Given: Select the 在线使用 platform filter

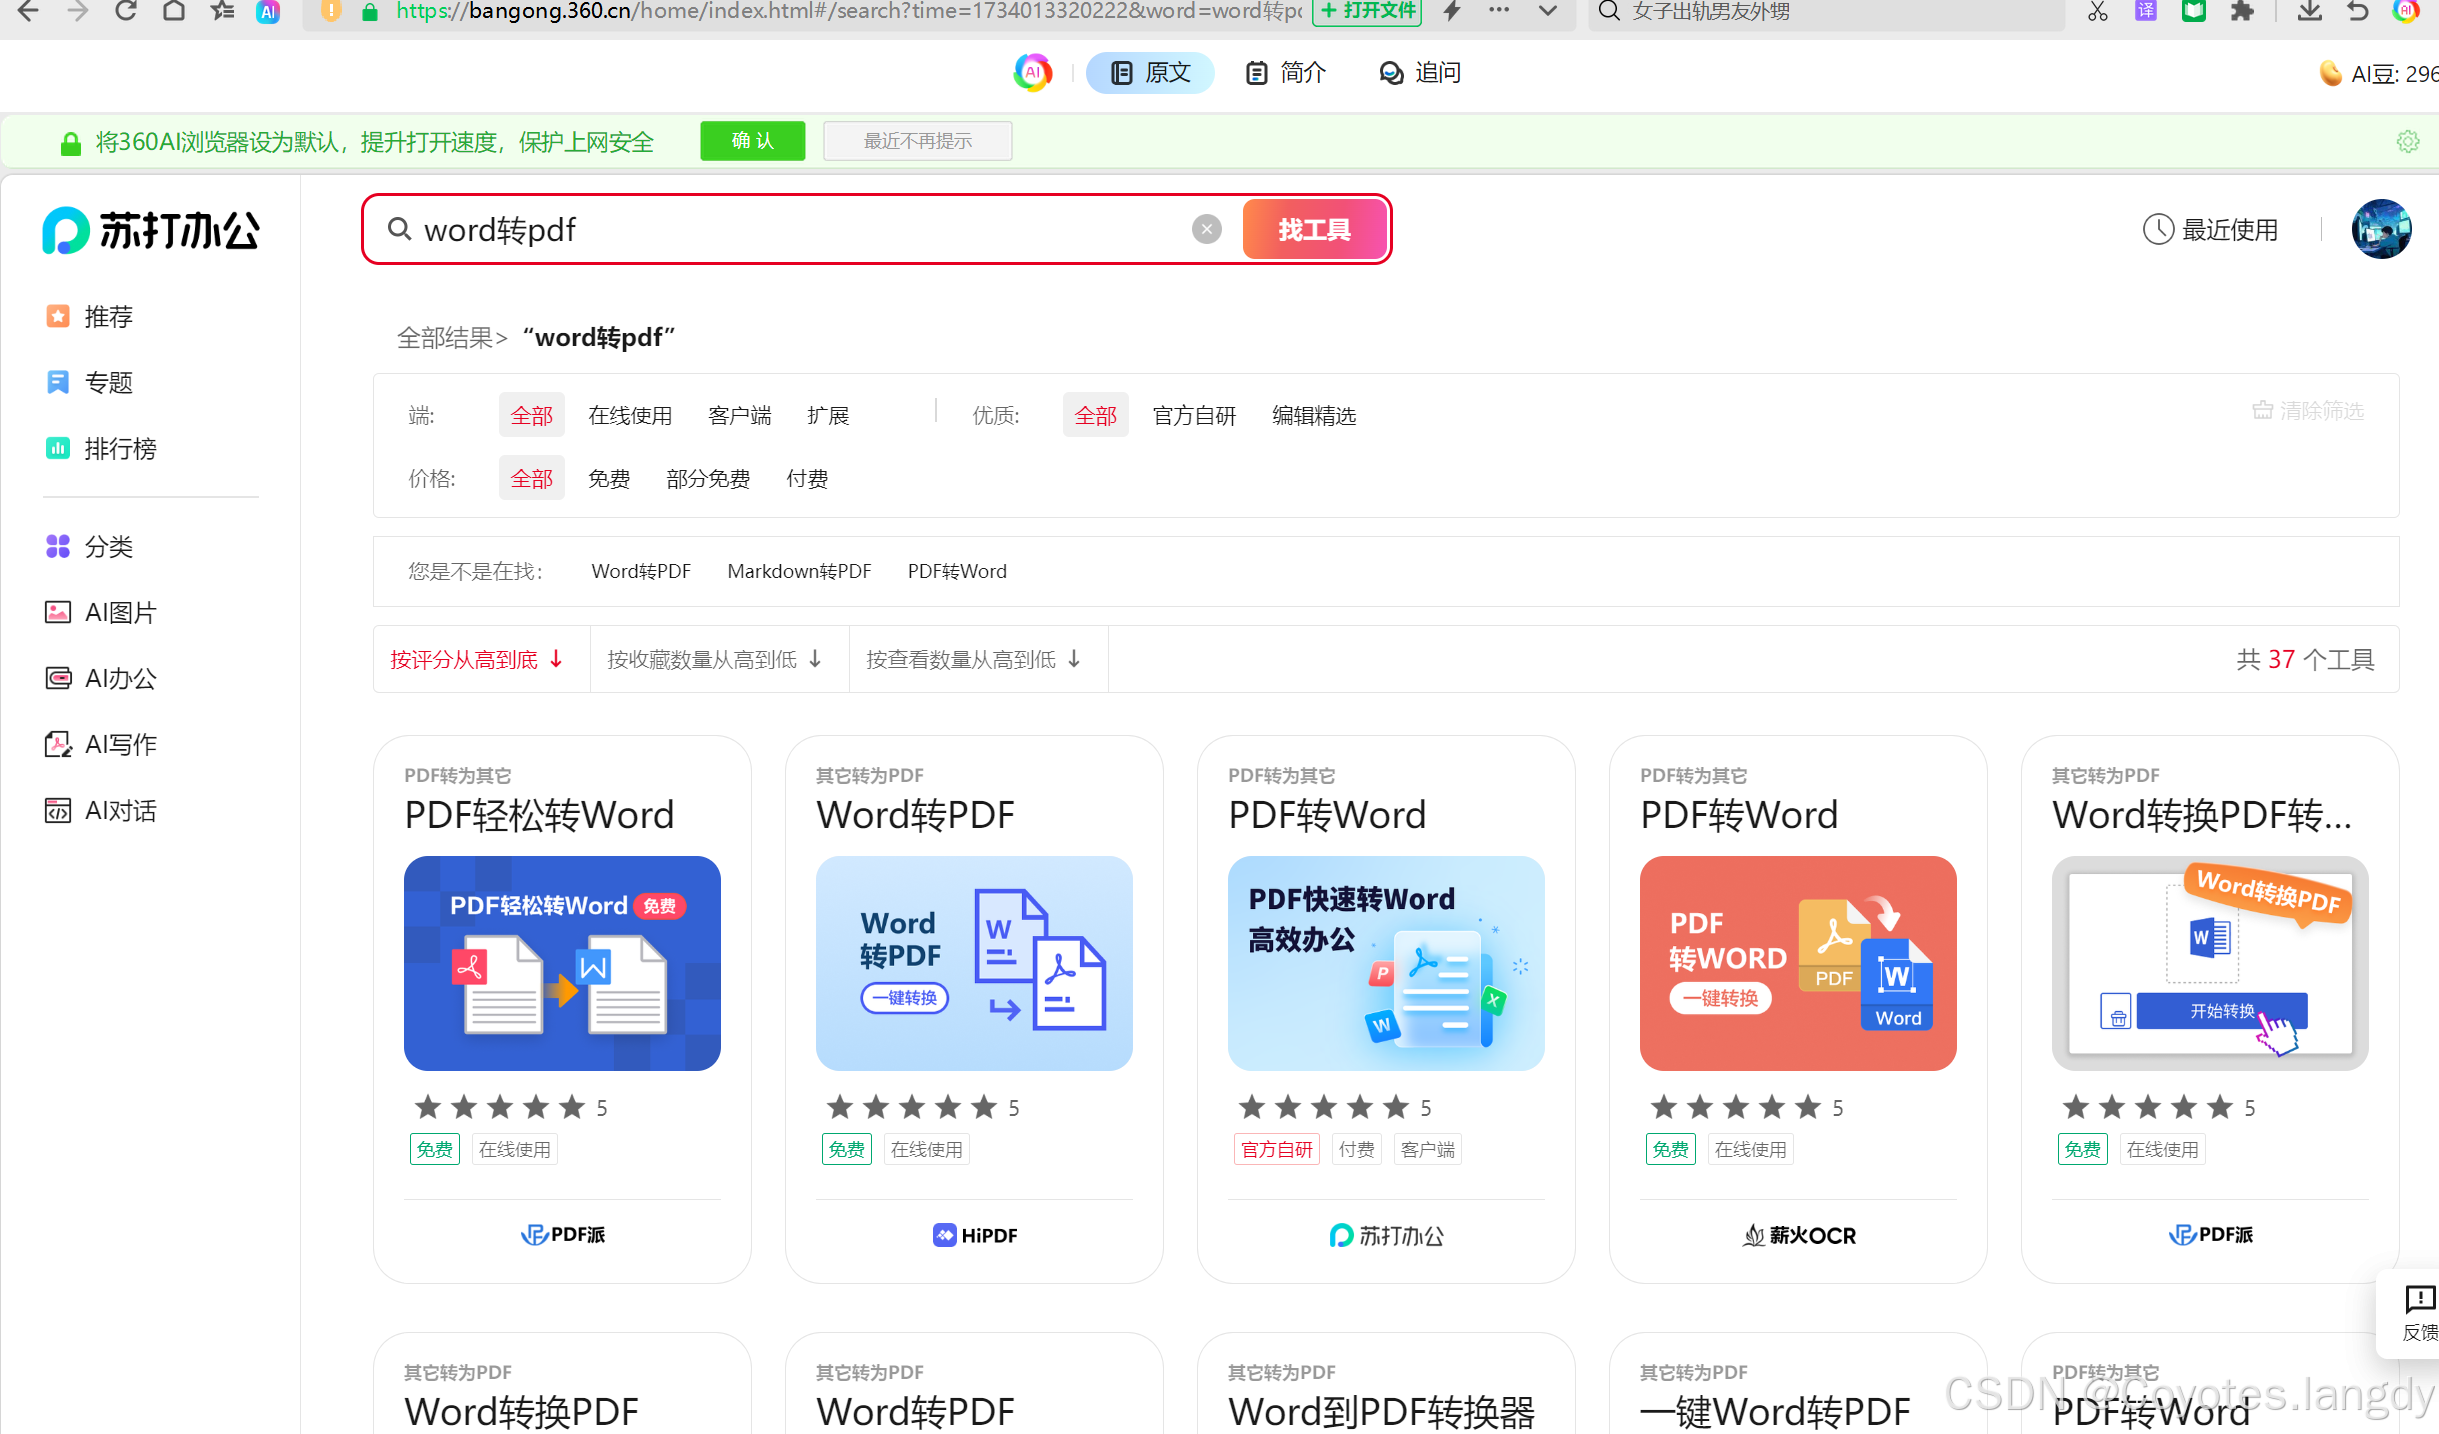Looking at the screenshot, I should click(629, 416).
